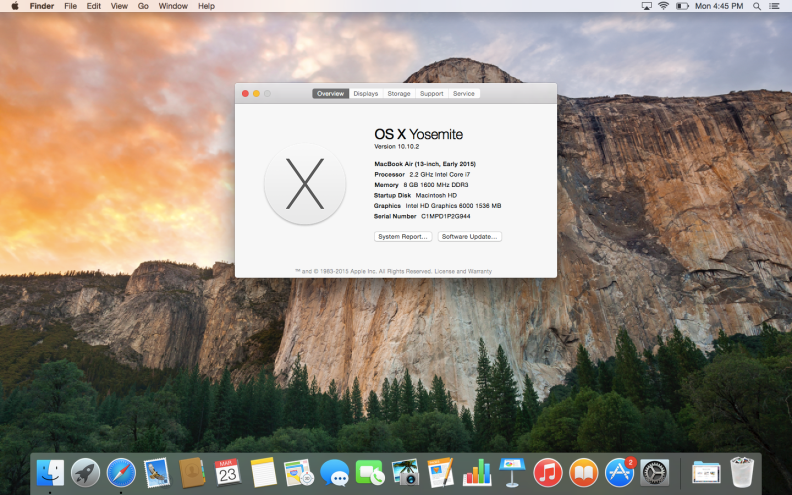Open the Messages app in dock
This screenshot has width=792, height=495.
click(334, 473)
